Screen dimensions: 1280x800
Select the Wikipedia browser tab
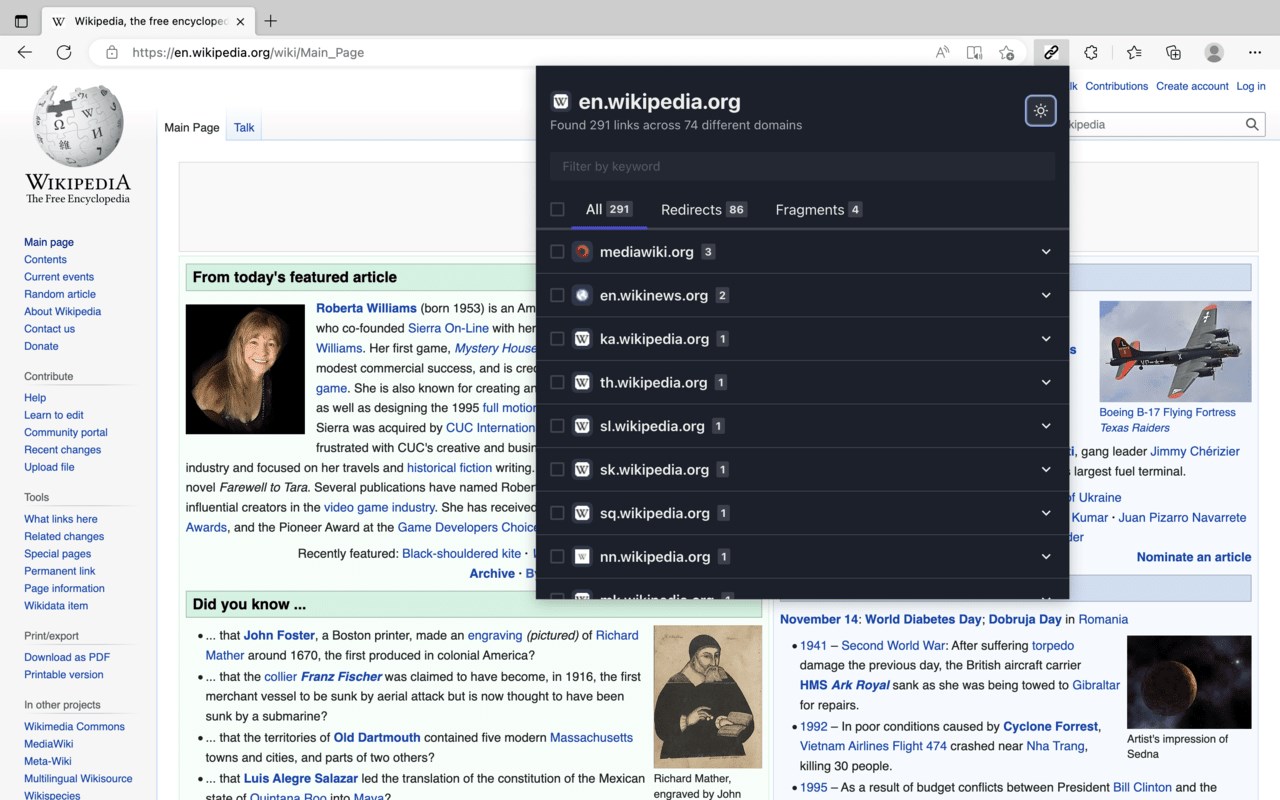148,21
